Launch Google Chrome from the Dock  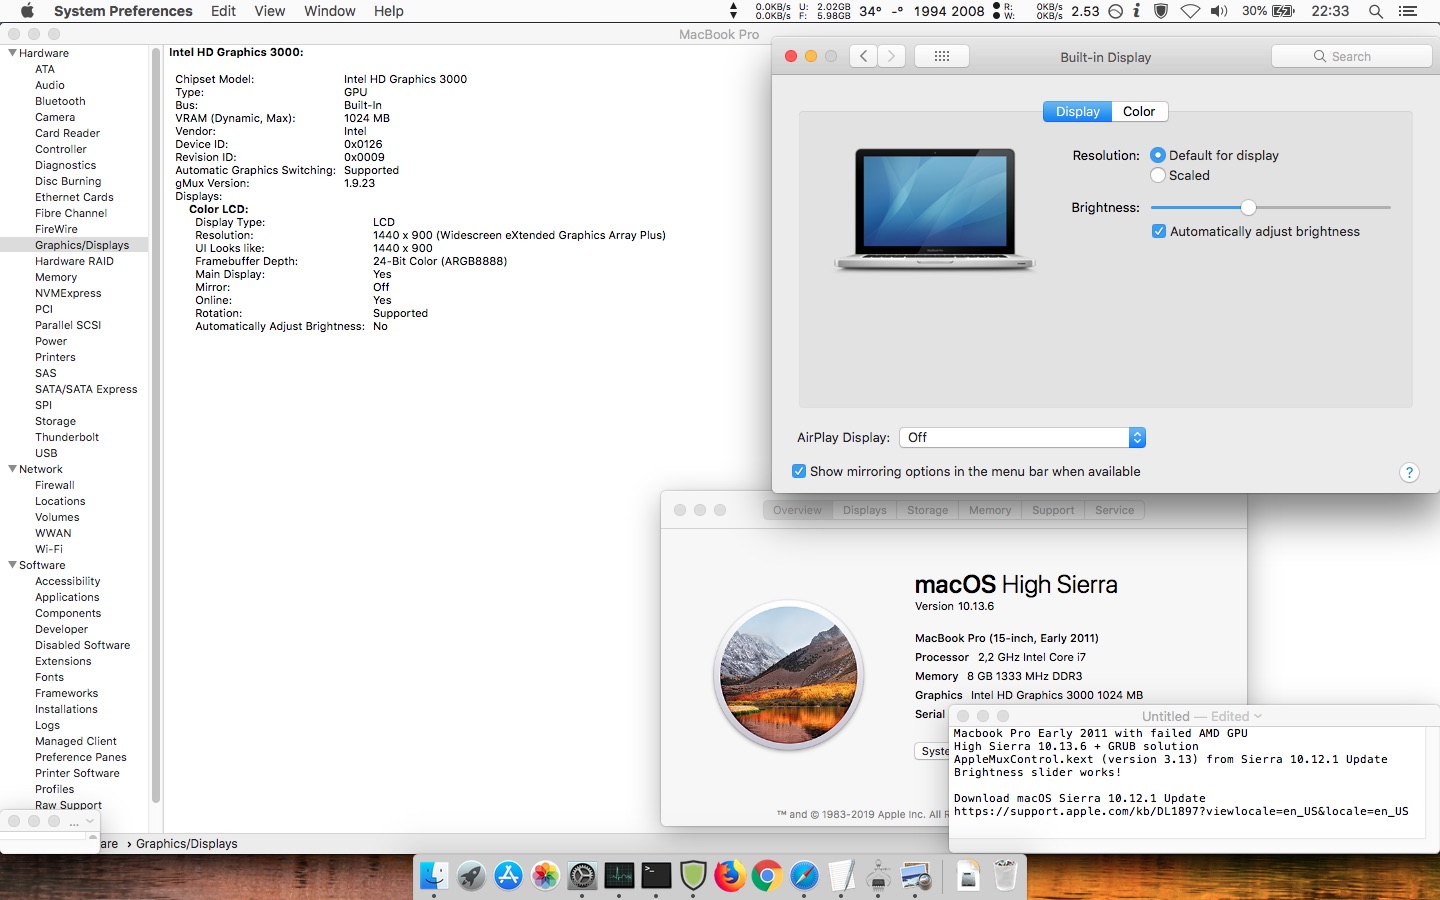767,876
